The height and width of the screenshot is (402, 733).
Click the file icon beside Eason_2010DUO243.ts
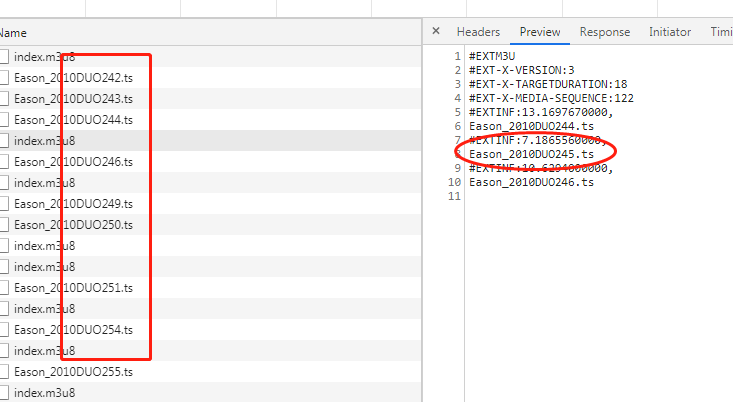point(4,99)
